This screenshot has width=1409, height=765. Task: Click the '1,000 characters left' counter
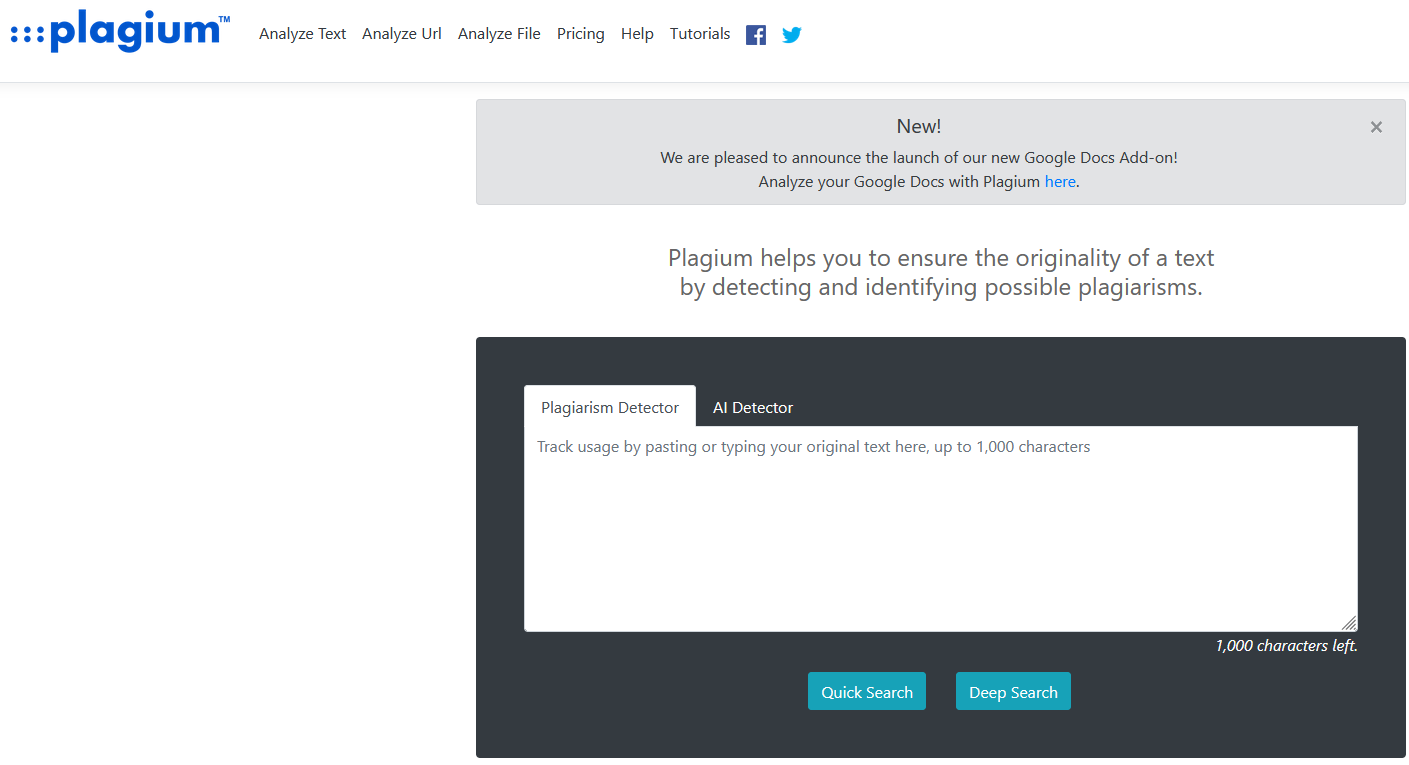pyautogui.click(x=1286, y=646)
